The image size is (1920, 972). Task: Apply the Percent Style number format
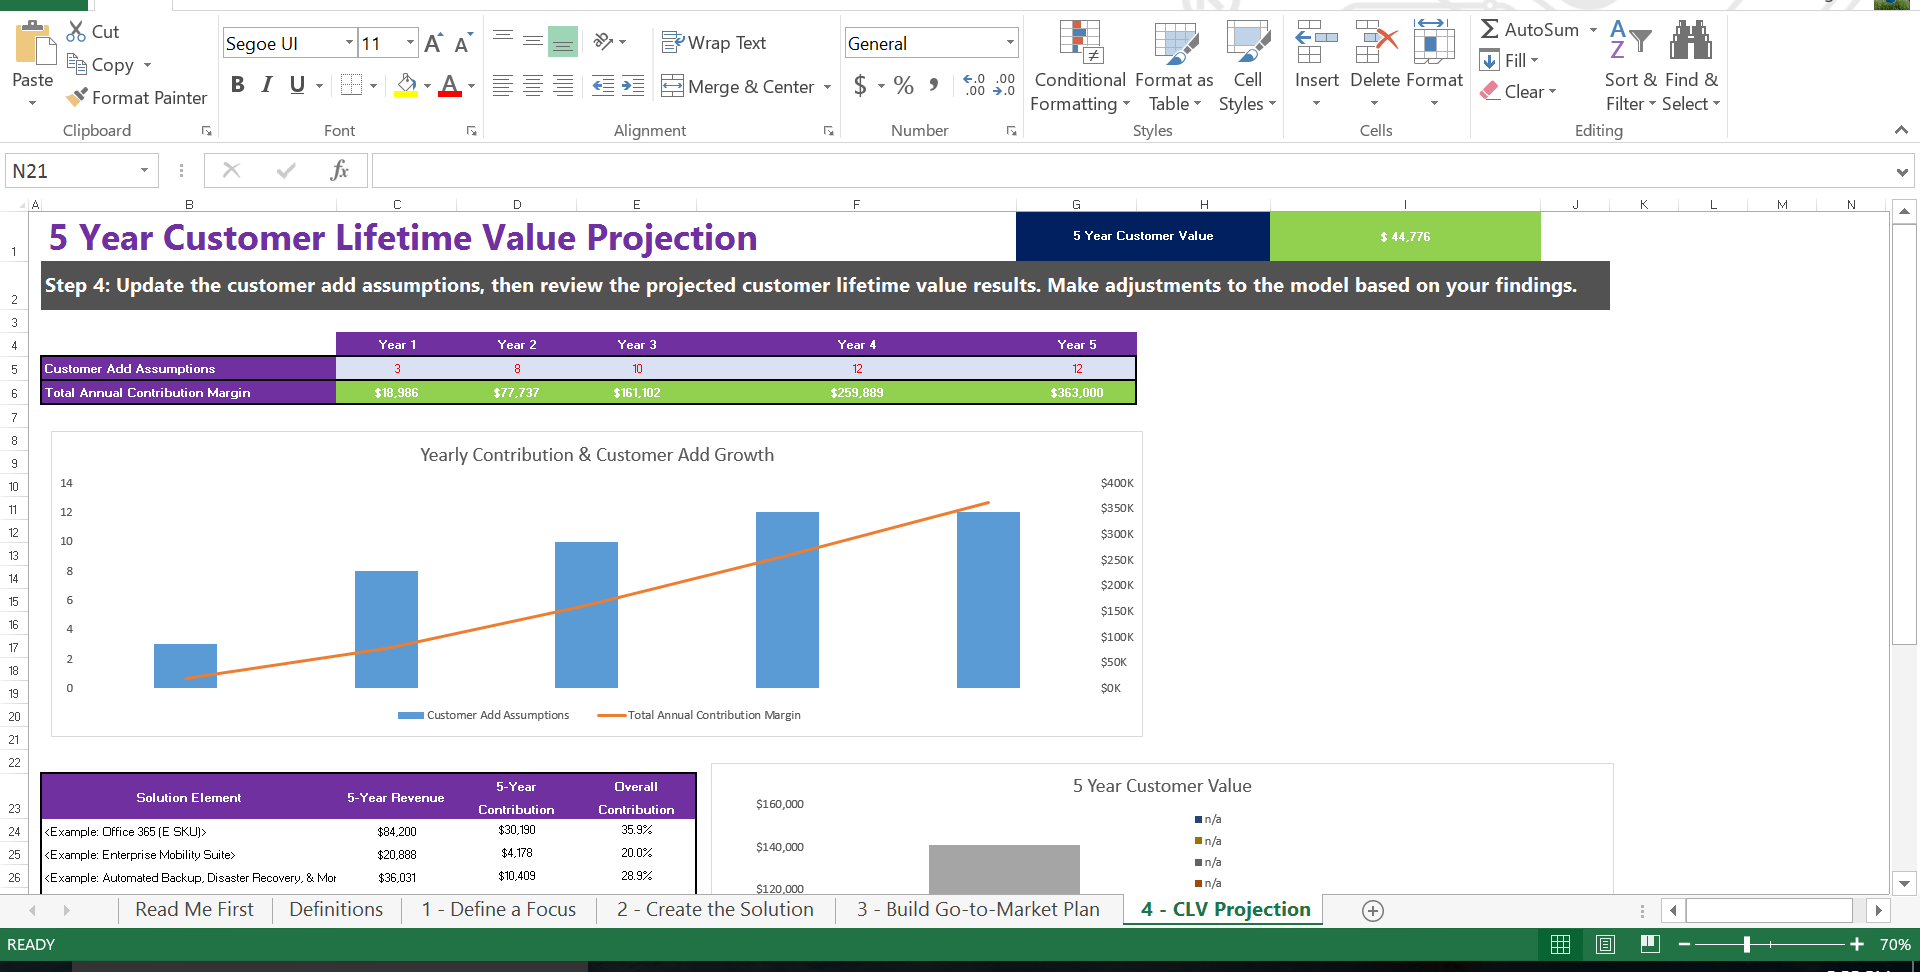point(903,86)
